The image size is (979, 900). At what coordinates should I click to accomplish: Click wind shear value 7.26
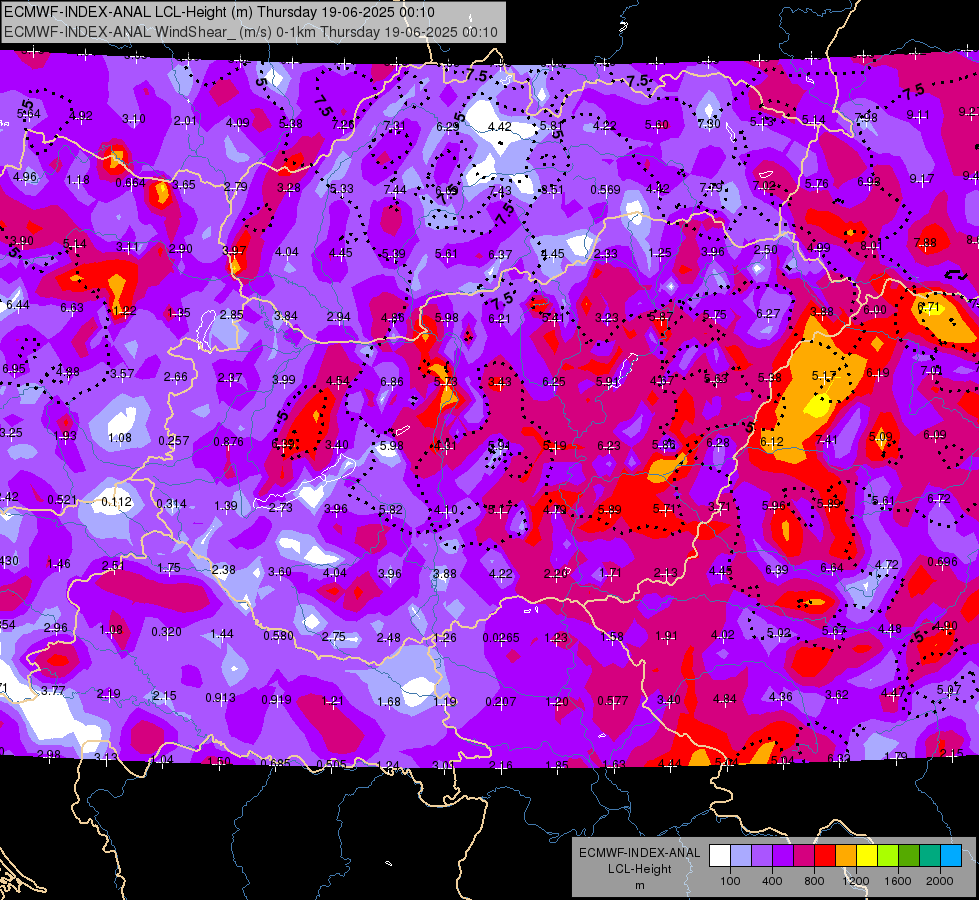pyautogui.click(x=343, y=124)
